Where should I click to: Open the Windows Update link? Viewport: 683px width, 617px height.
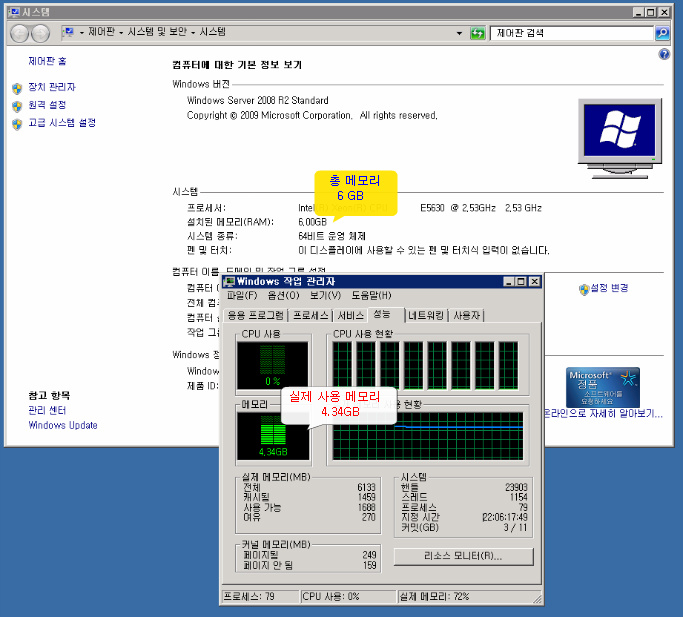63,425
